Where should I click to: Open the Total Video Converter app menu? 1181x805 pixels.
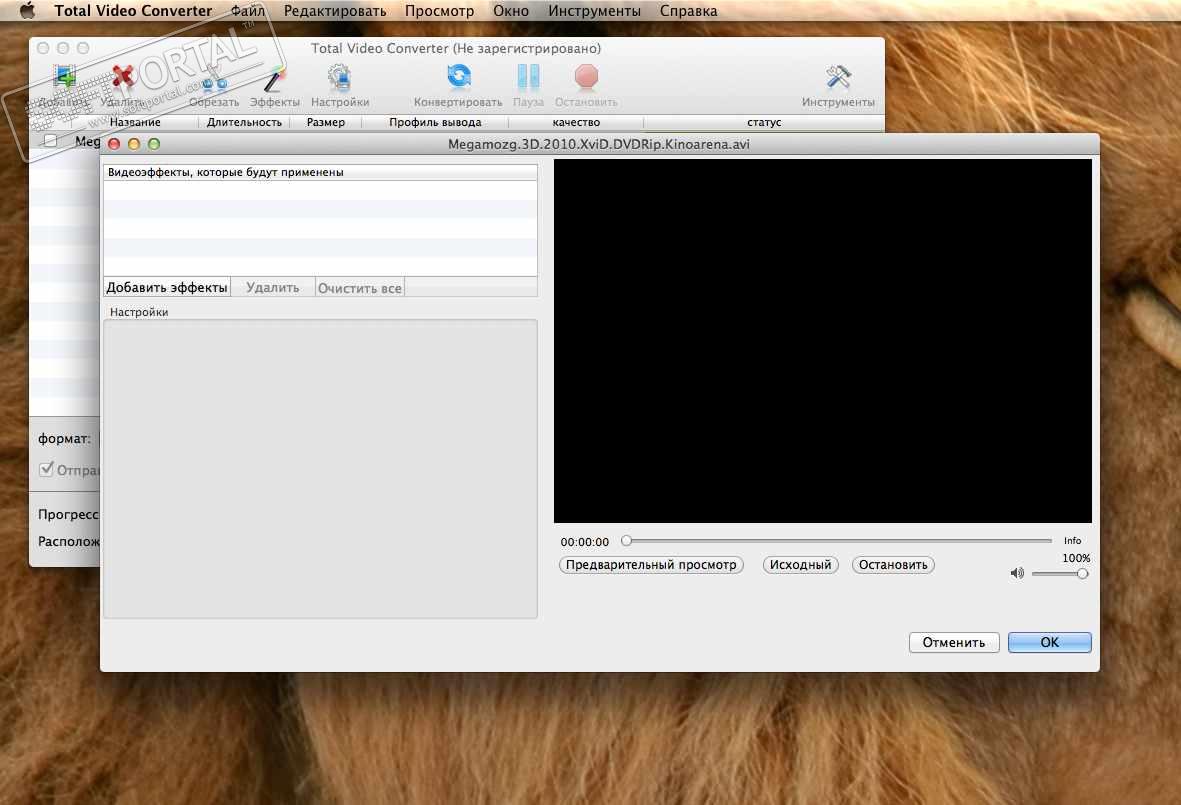click(x=133, y=11)
